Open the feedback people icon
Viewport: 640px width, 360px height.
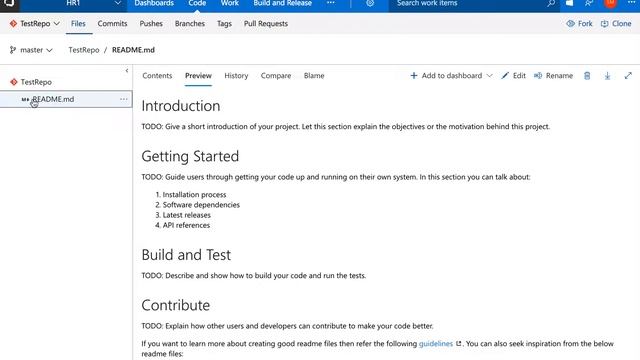(x=589, y=3)
